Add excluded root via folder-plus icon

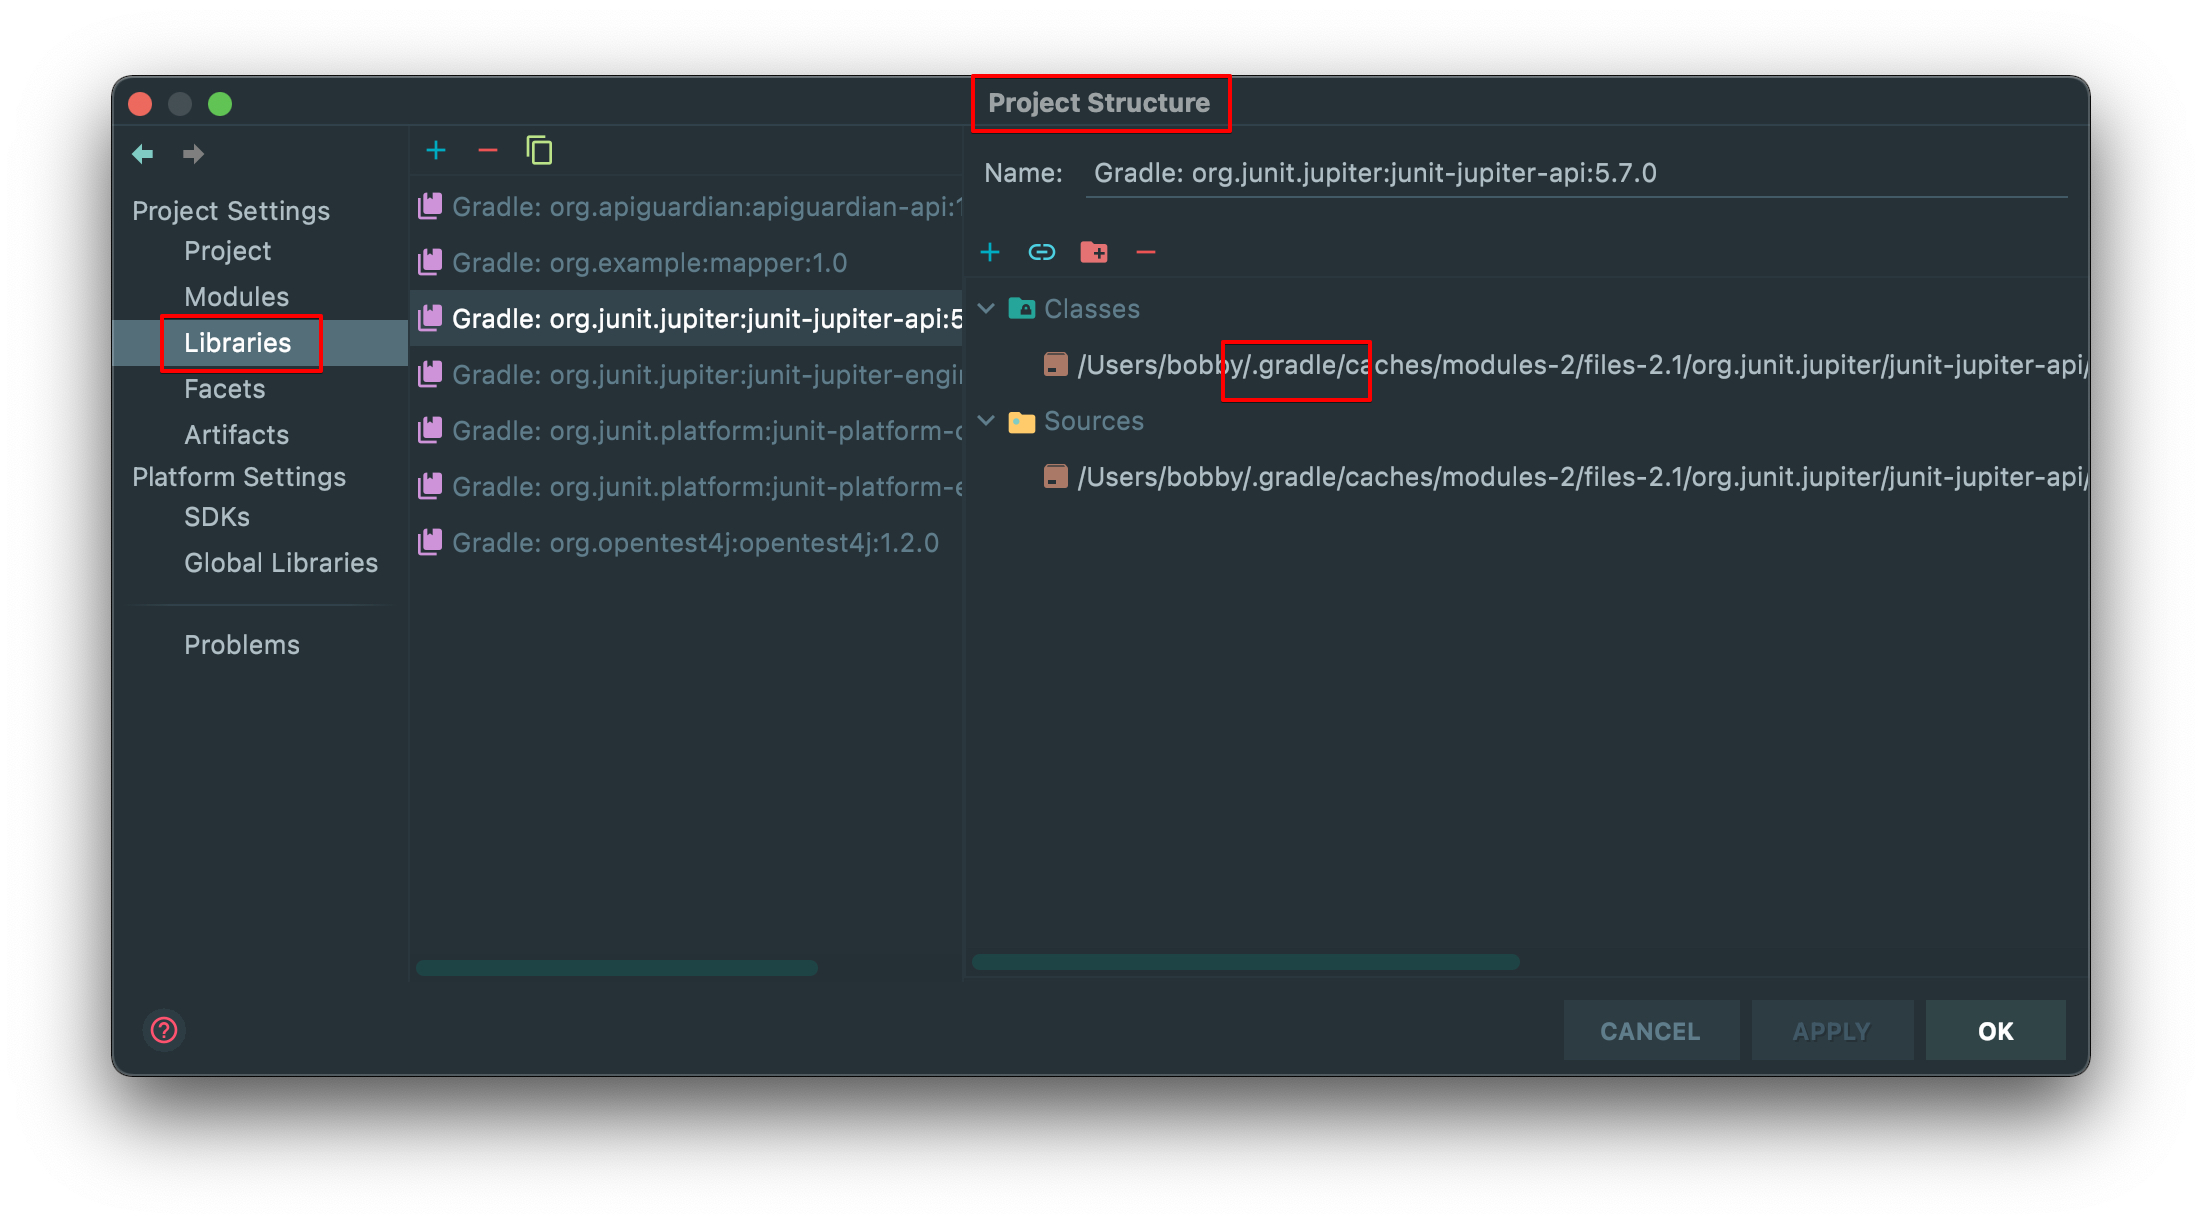point(1094,252)
